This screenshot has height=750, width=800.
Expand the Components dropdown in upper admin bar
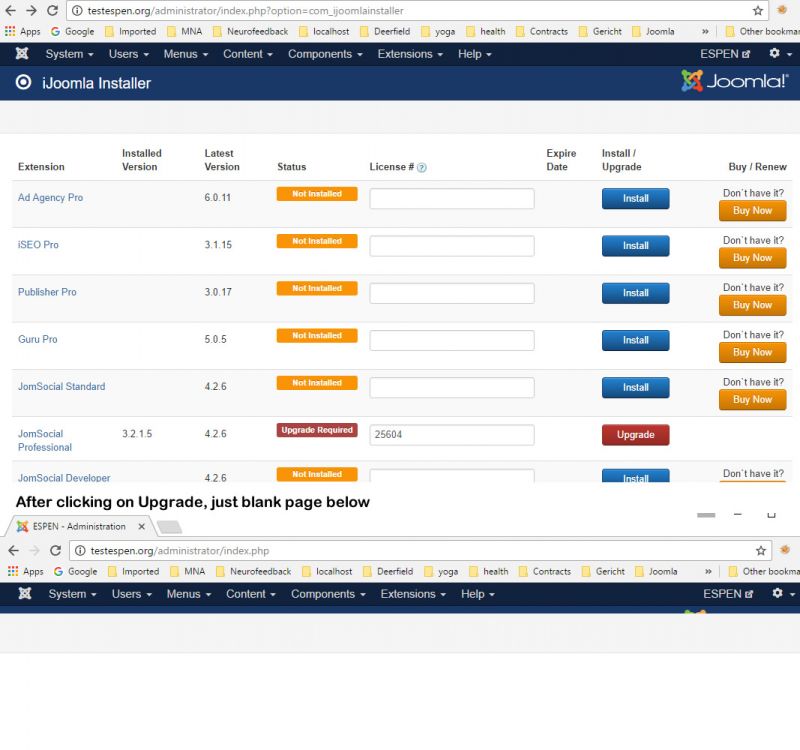coord(325,54)
